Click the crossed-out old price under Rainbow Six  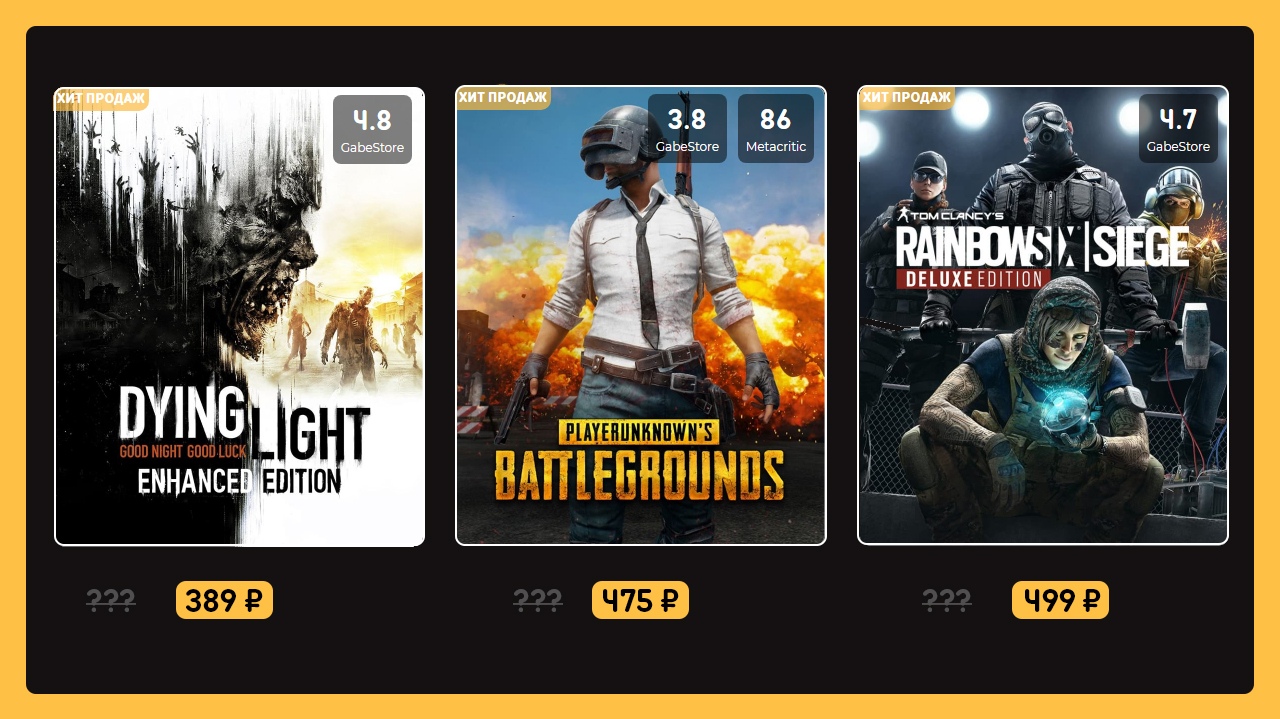click(946, 601)
